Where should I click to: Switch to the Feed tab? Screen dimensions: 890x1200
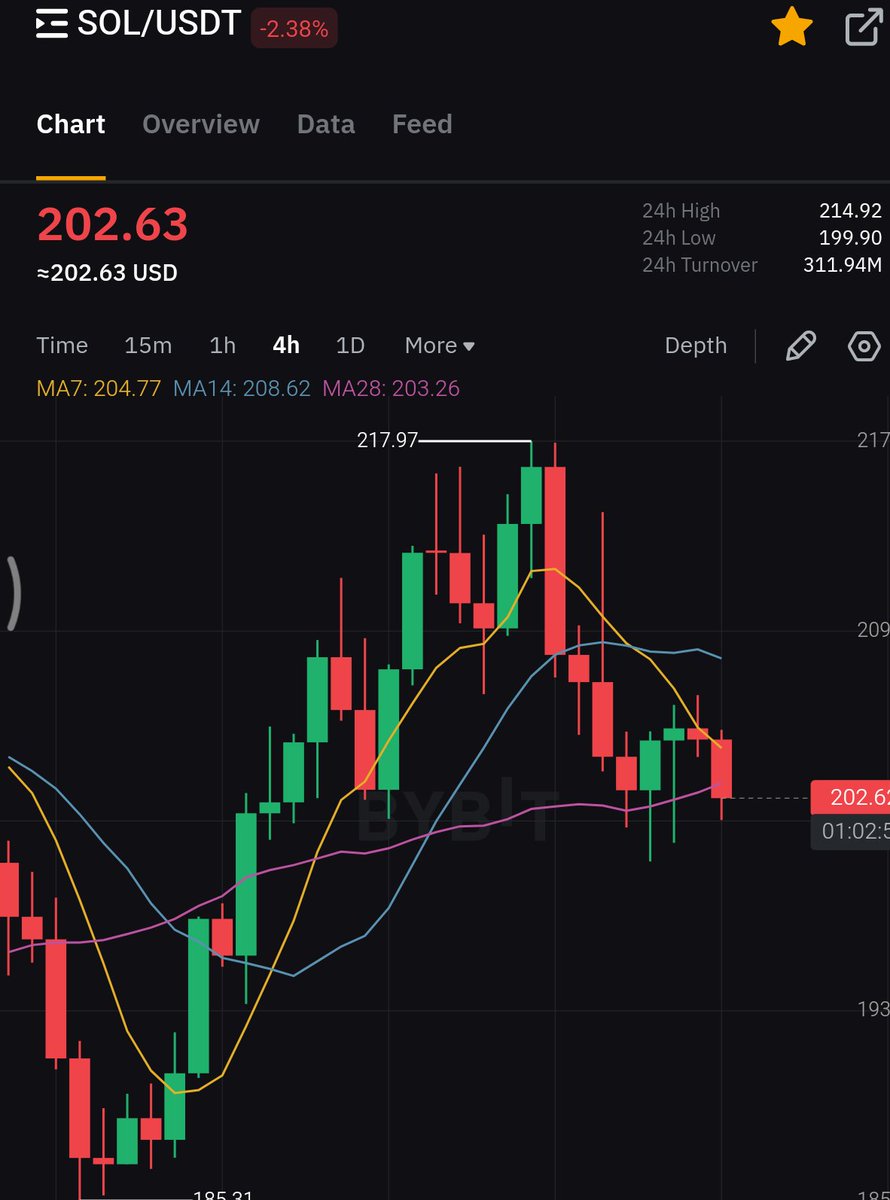click(x=422, y=124)
